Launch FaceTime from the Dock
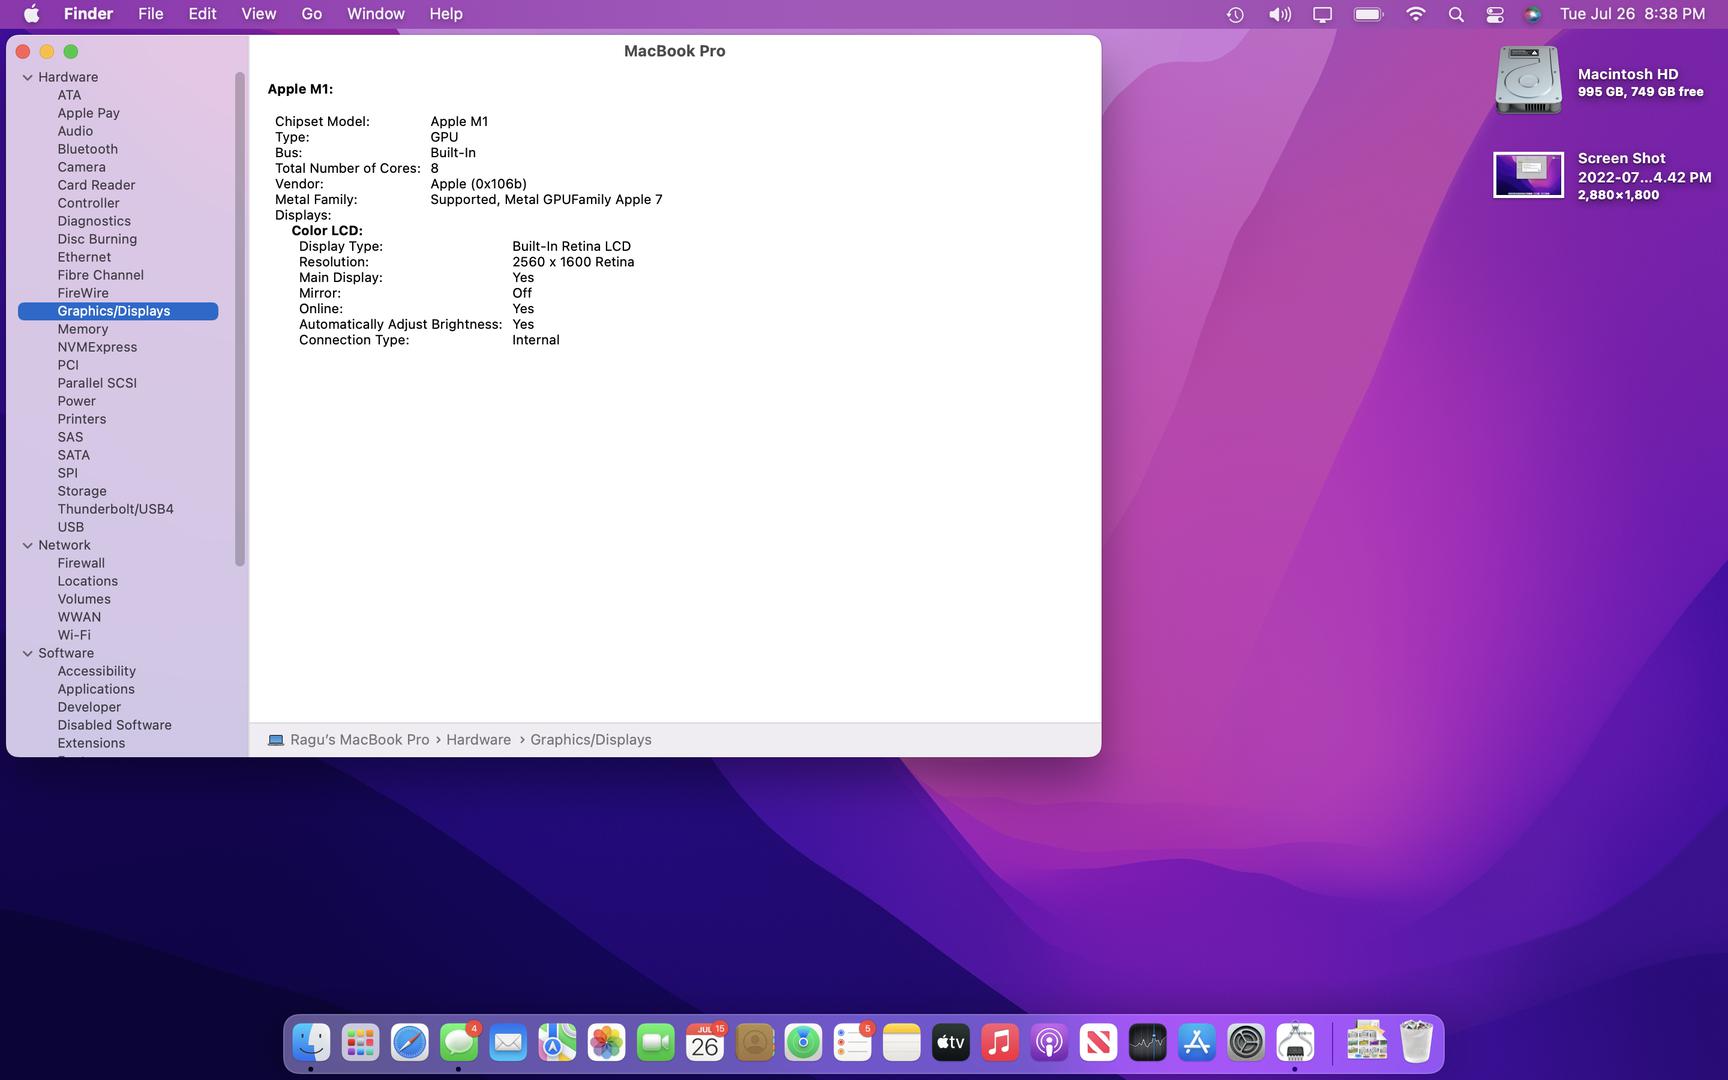 [x=655, y=1043]
